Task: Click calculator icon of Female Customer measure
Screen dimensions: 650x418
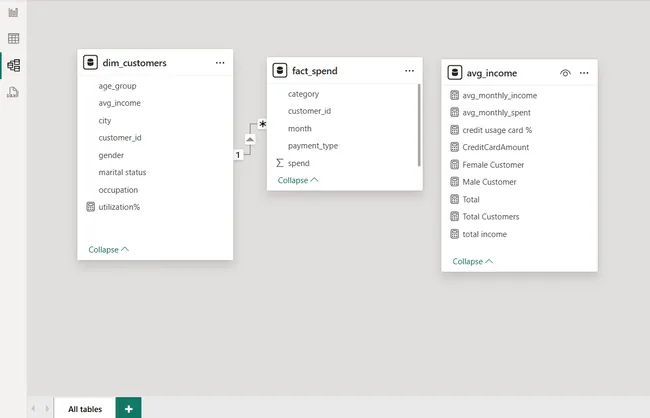Action: pos(454,165)
